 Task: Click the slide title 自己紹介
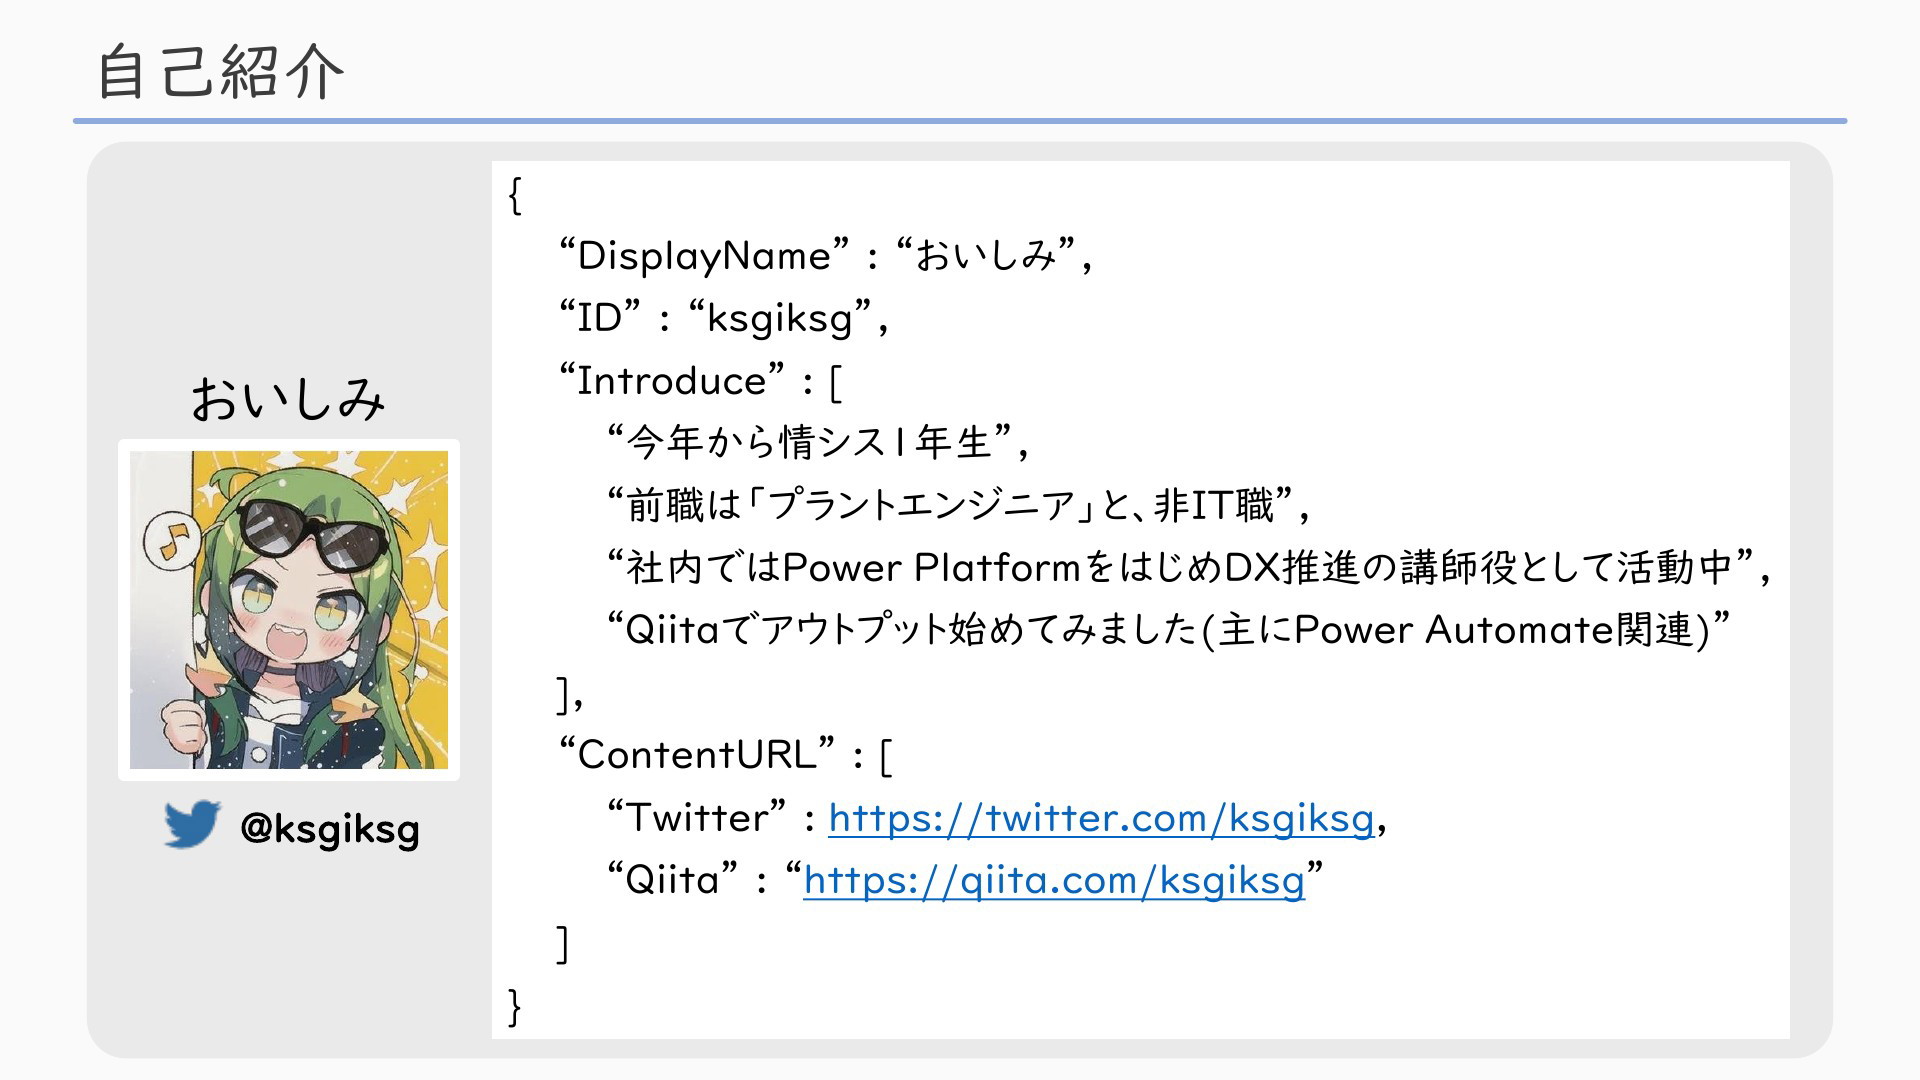pos(221,71)
